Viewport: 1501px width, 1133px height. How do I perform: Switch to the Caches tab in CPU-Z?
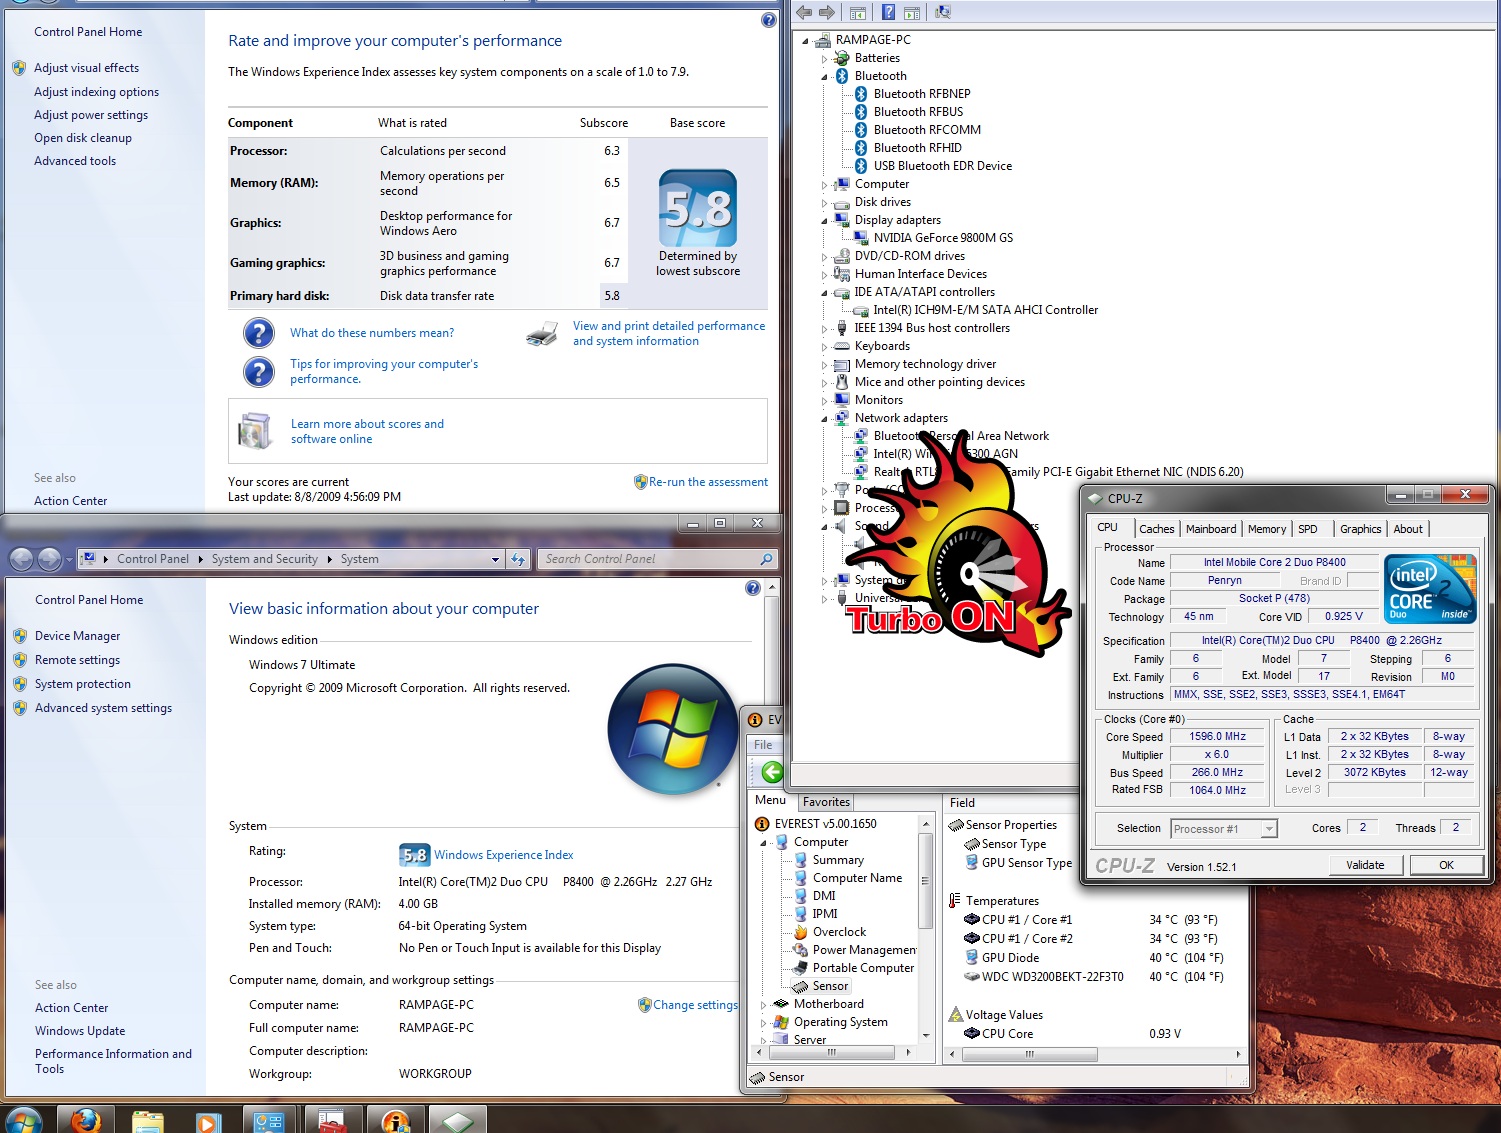pos(1157,529)
